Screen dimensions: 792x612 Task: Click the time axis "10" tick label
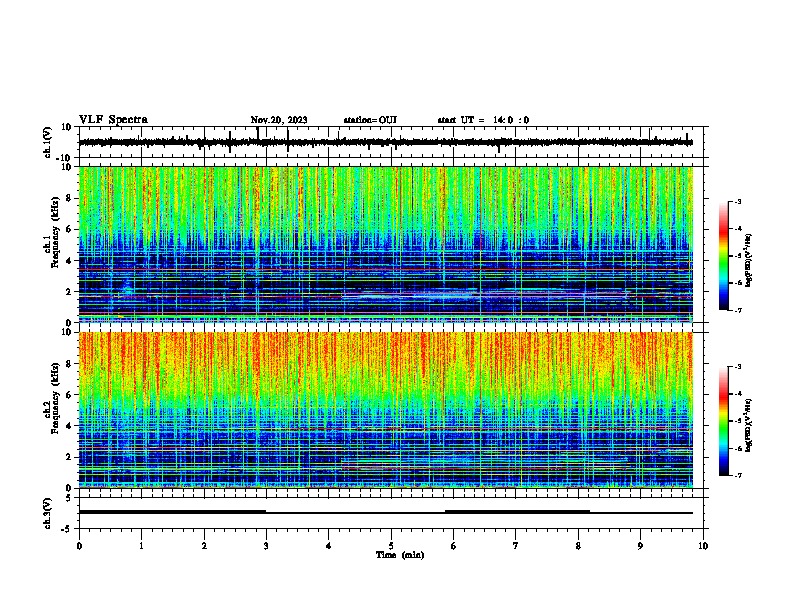[x=703, y=546]
